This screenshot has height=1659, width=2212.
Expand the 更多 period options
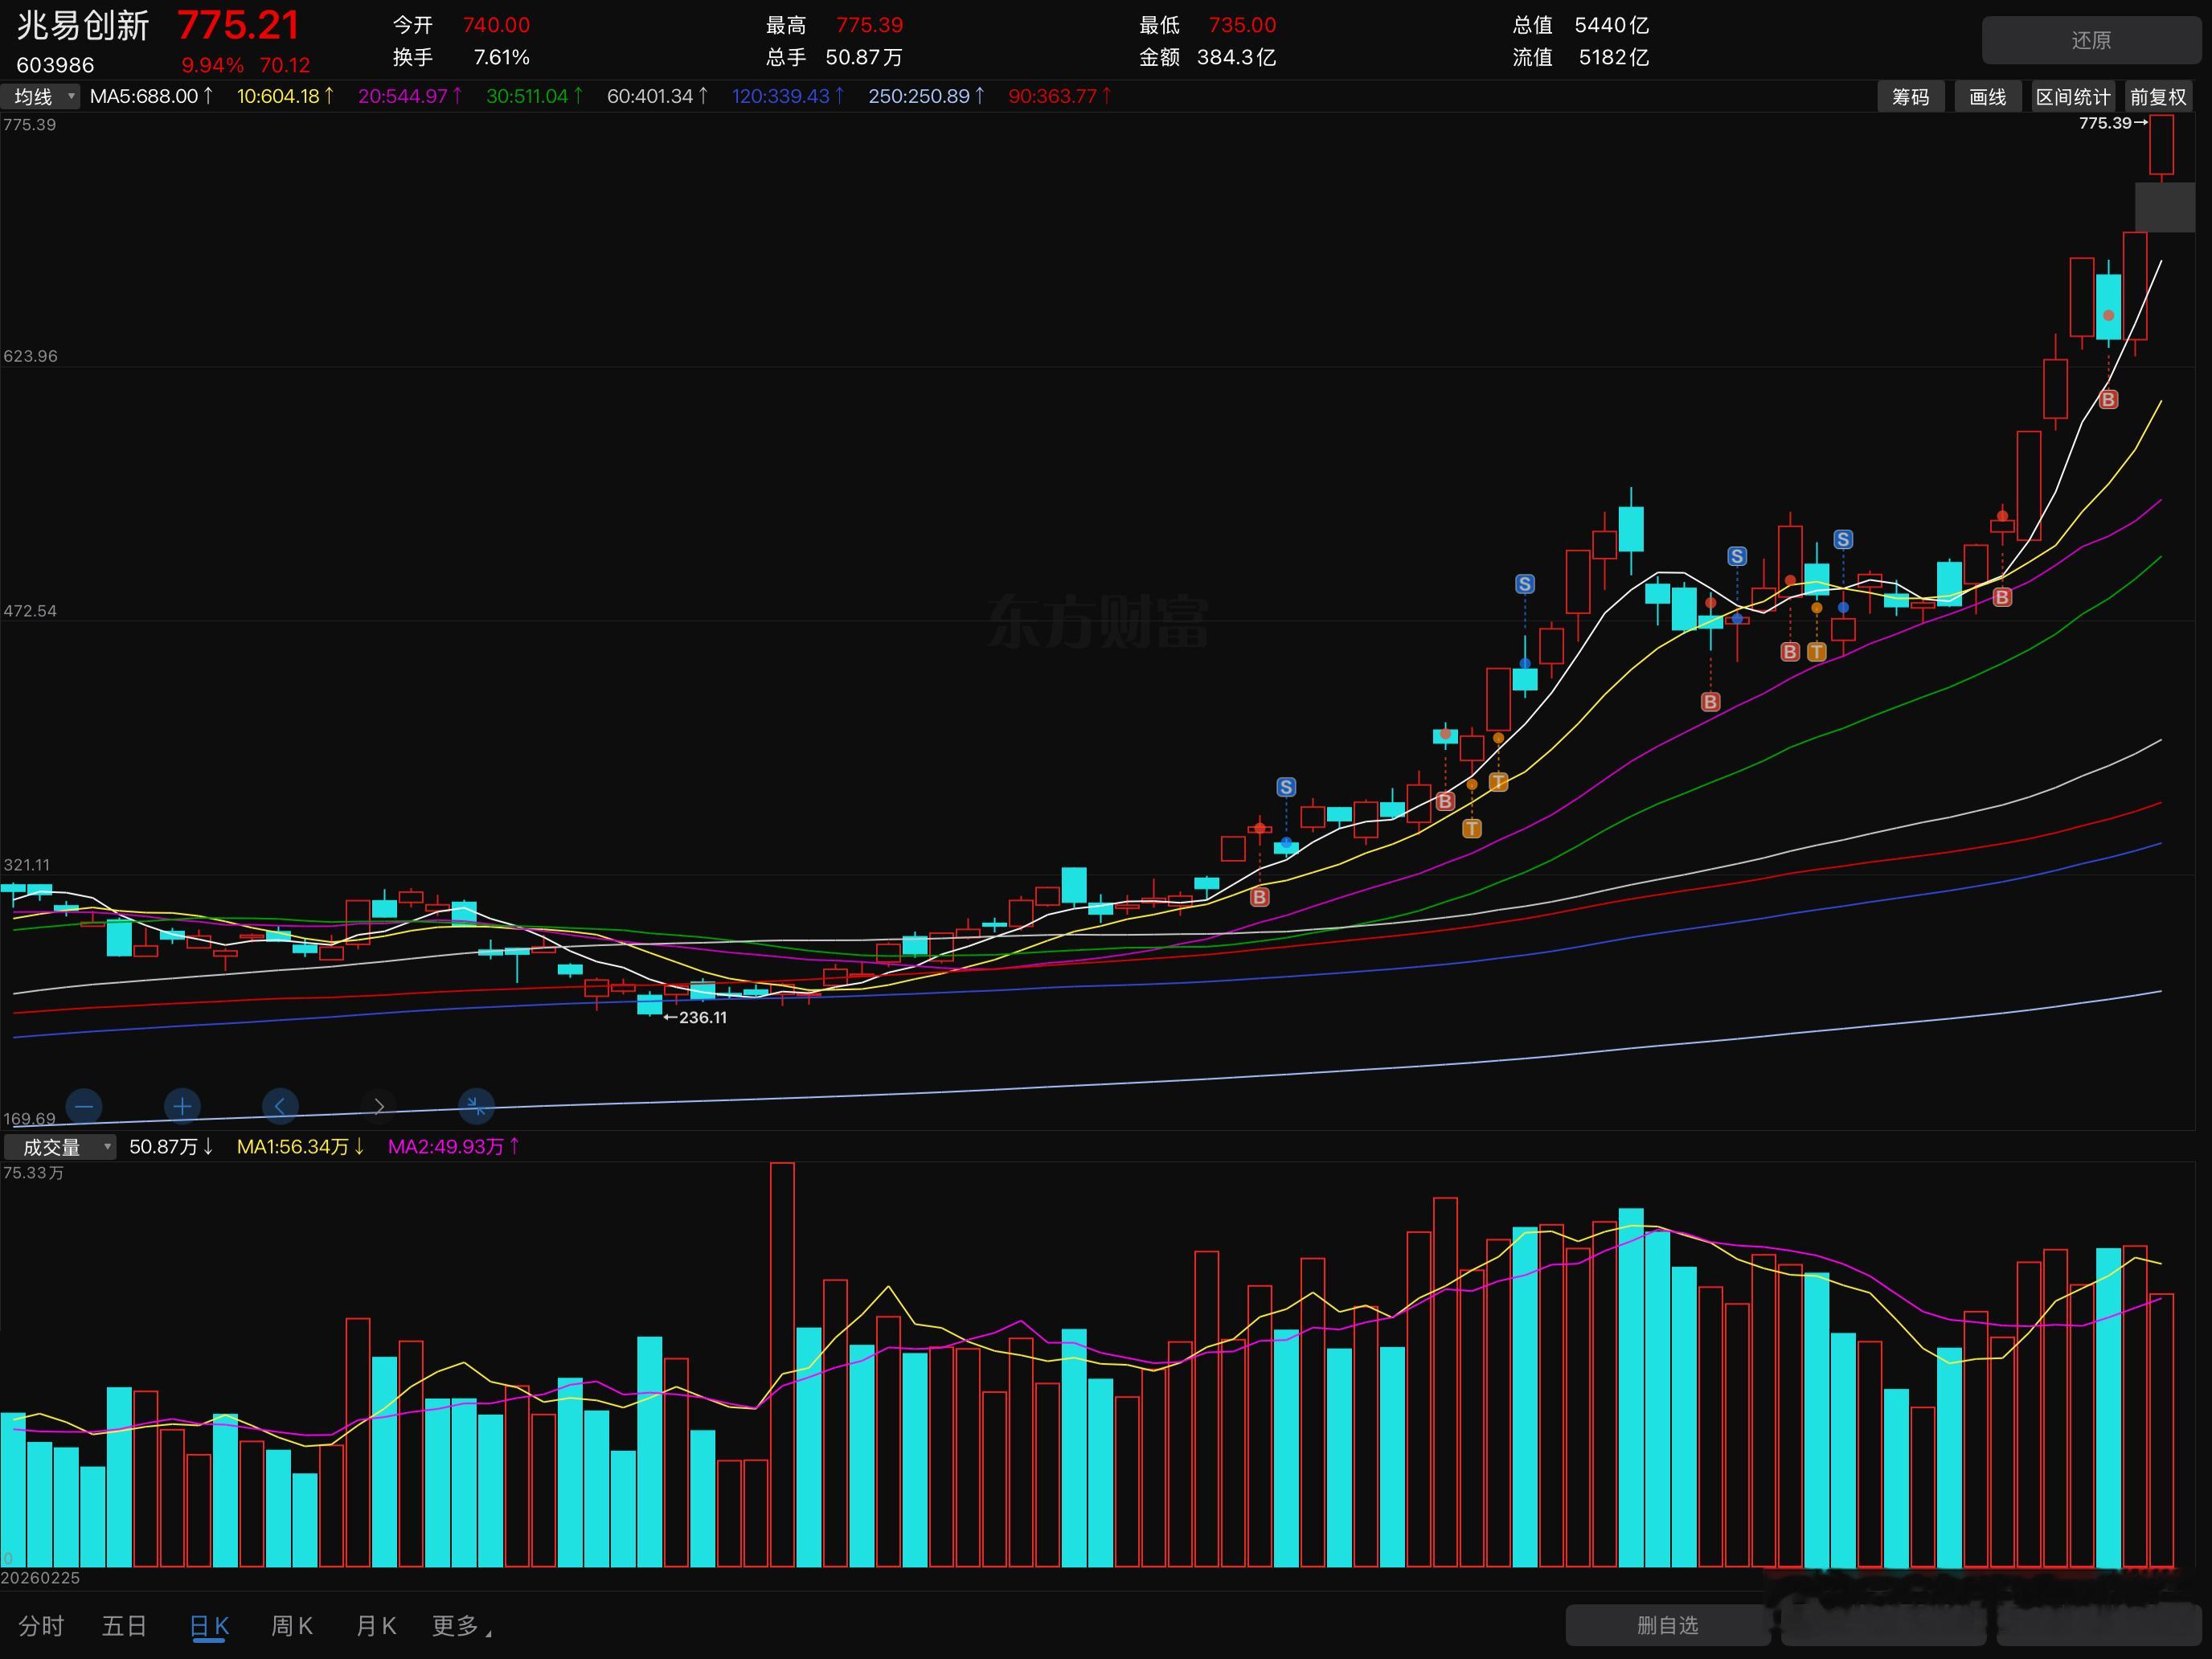click(461, 1626)
